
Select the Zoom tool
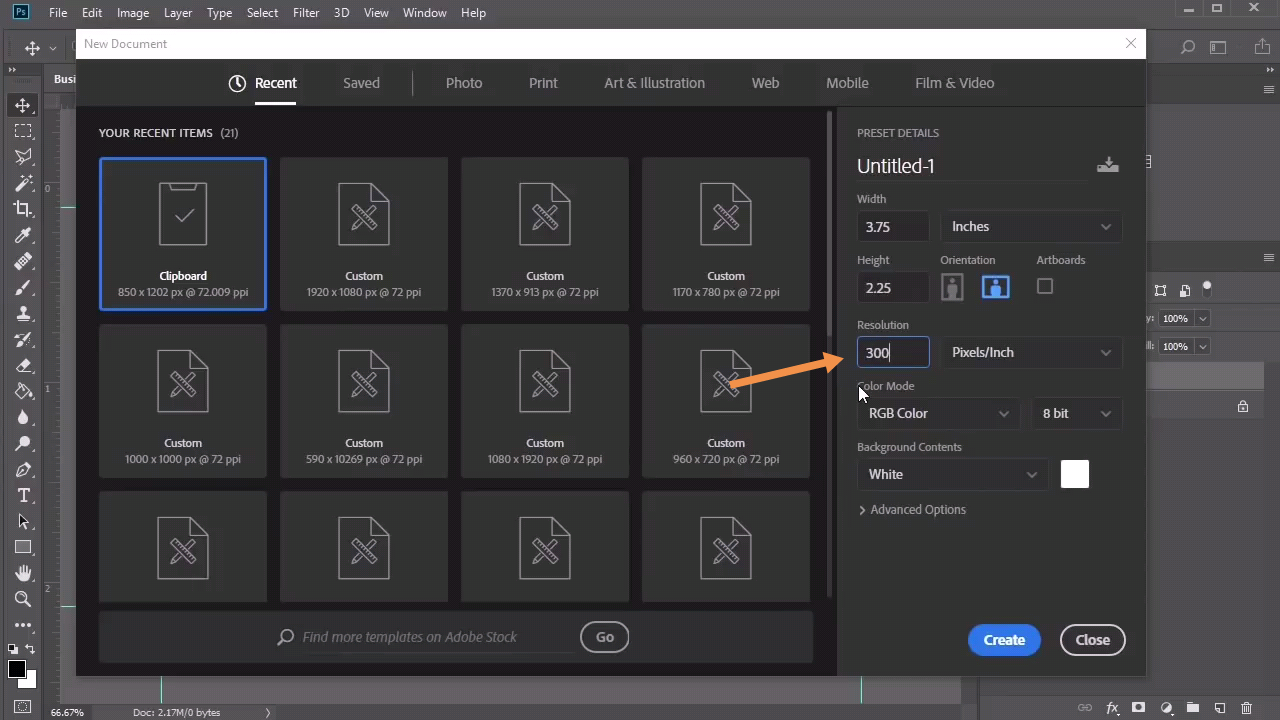pyautogui.click(x=23, y=599)
